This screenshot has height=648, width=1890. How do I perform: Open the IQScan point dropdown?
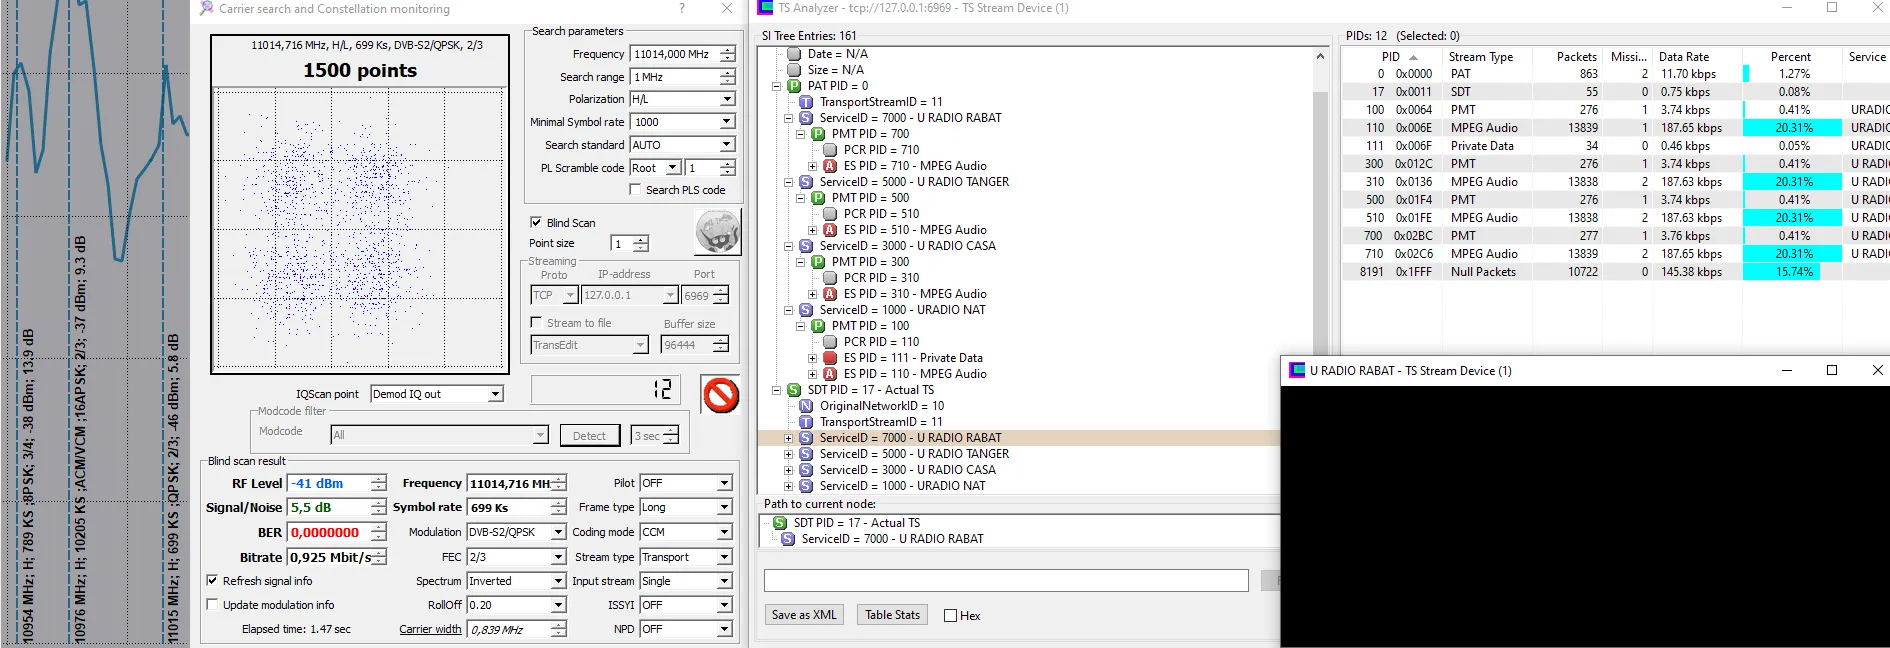coord(495,394)
